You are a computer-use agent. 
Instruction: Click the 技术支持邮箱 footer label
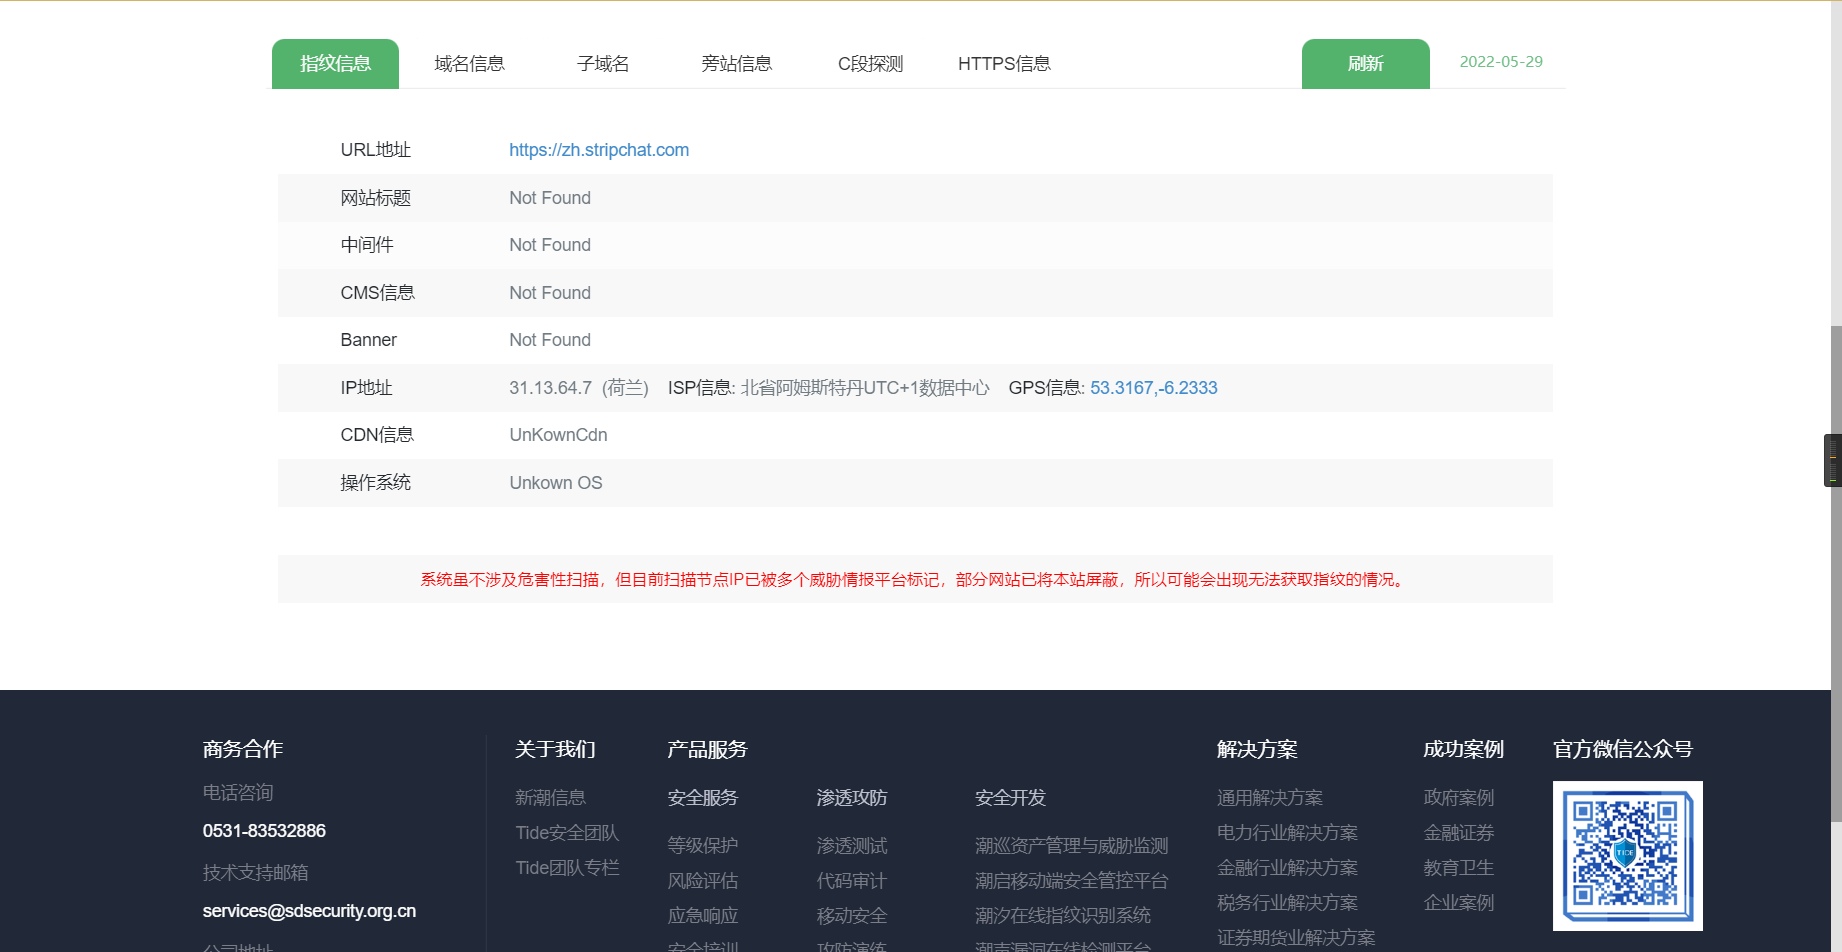[x=255, y=873]
